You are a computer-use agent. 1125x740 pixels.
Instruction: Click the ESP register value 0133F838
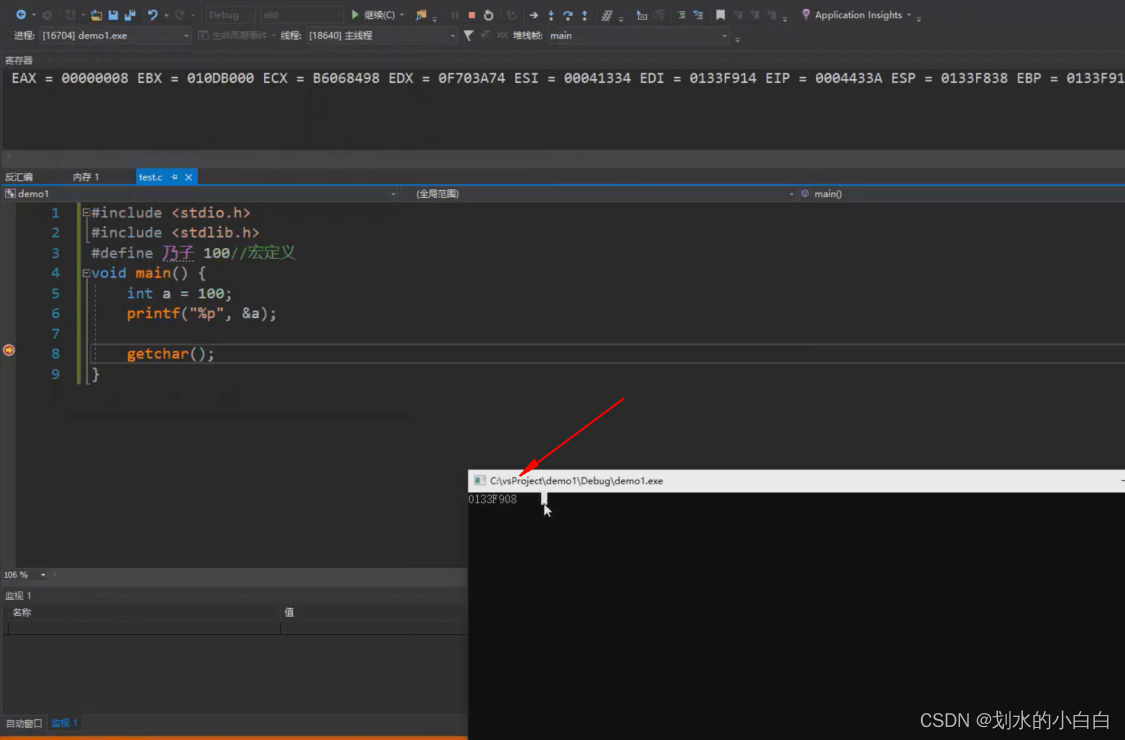[x=974, y=78]
